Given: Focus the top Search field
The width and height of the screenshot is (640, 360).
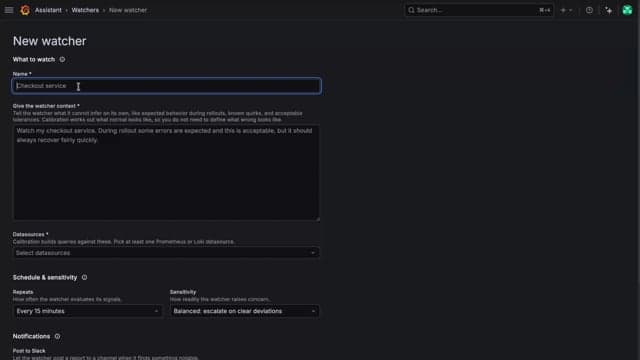Looking at the screenshot, I should pos(479,10).
